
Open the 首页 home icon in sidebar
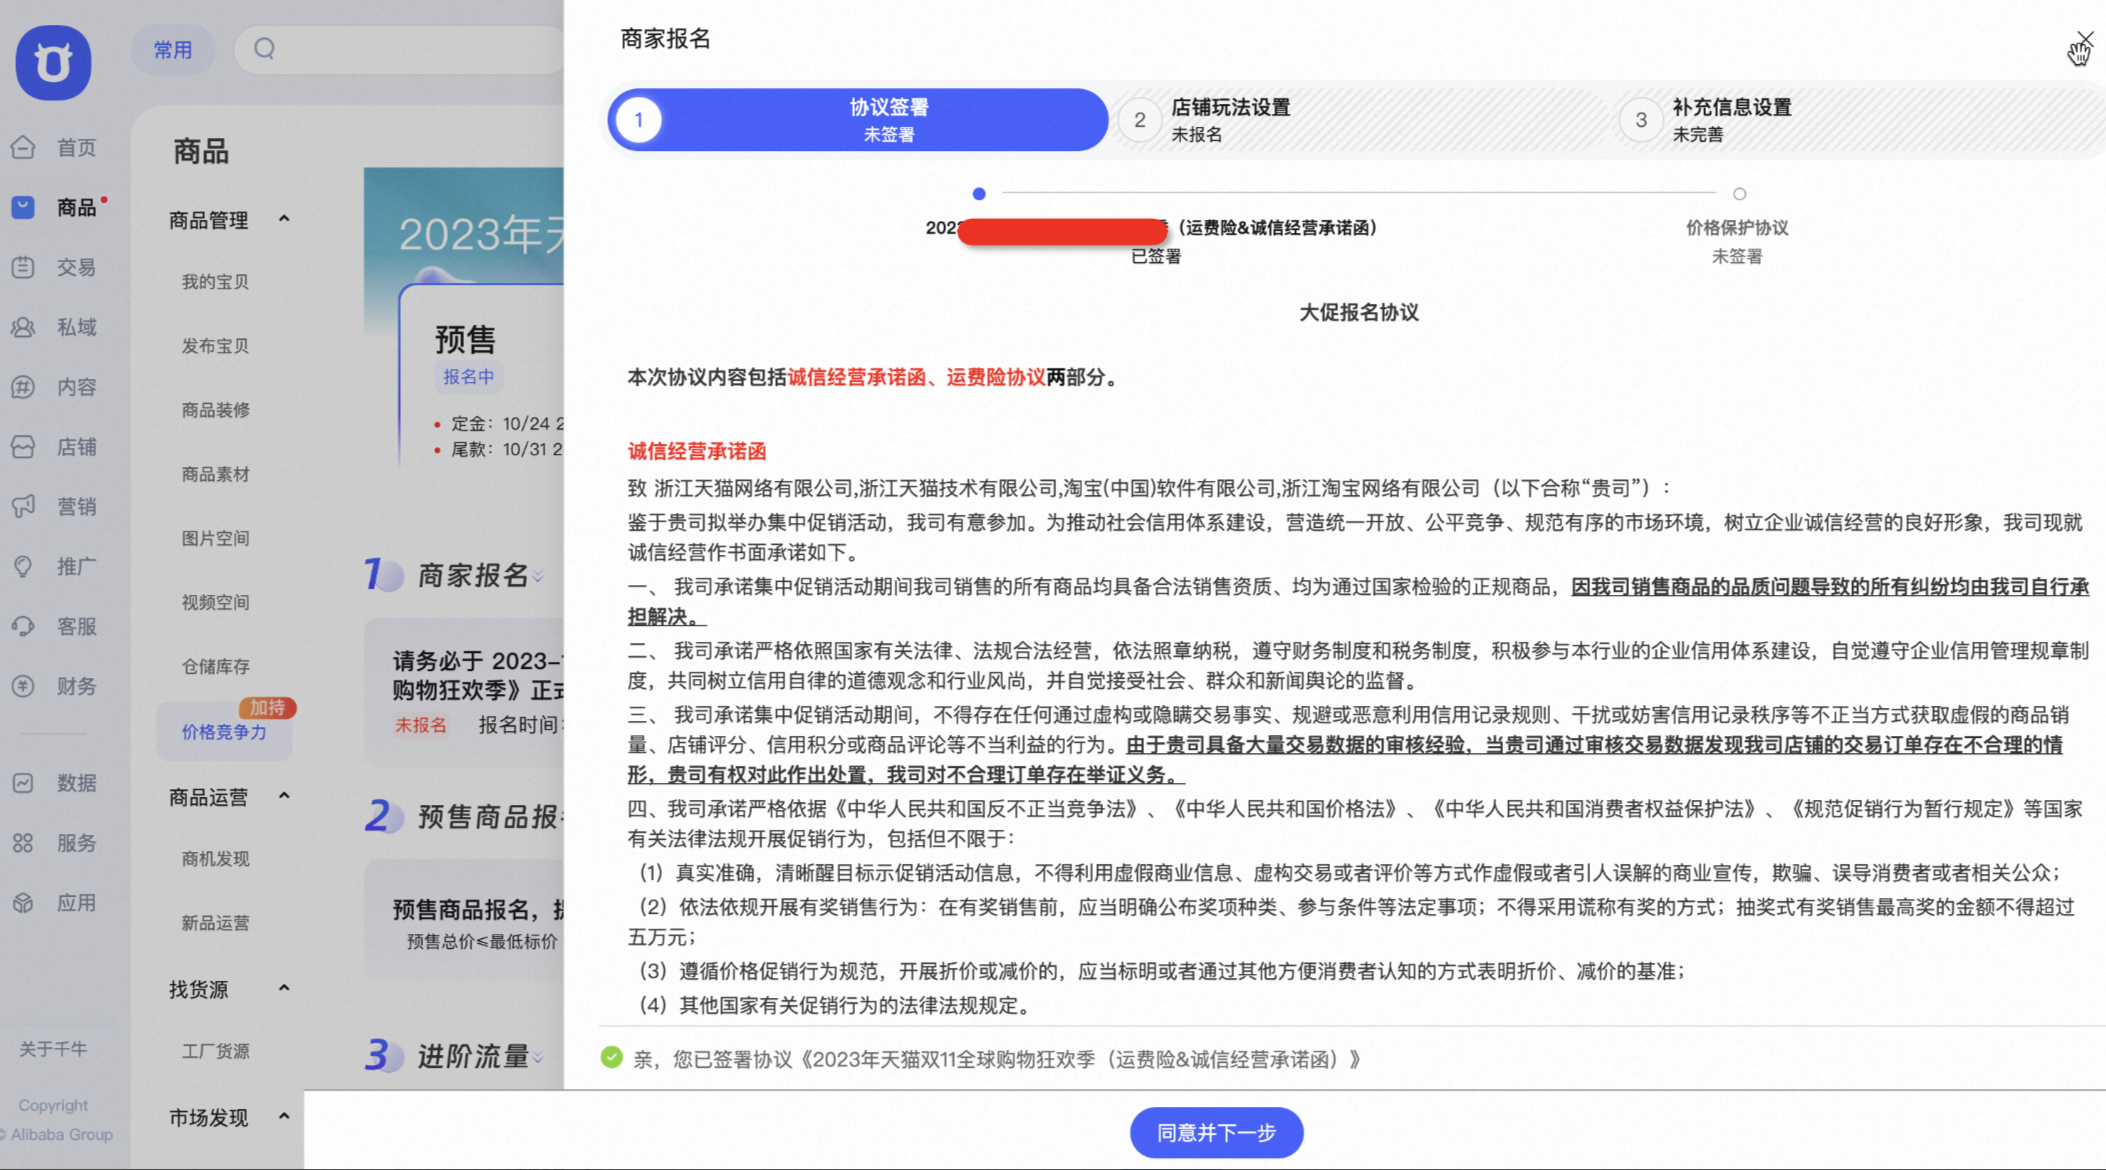click(24, 148)
